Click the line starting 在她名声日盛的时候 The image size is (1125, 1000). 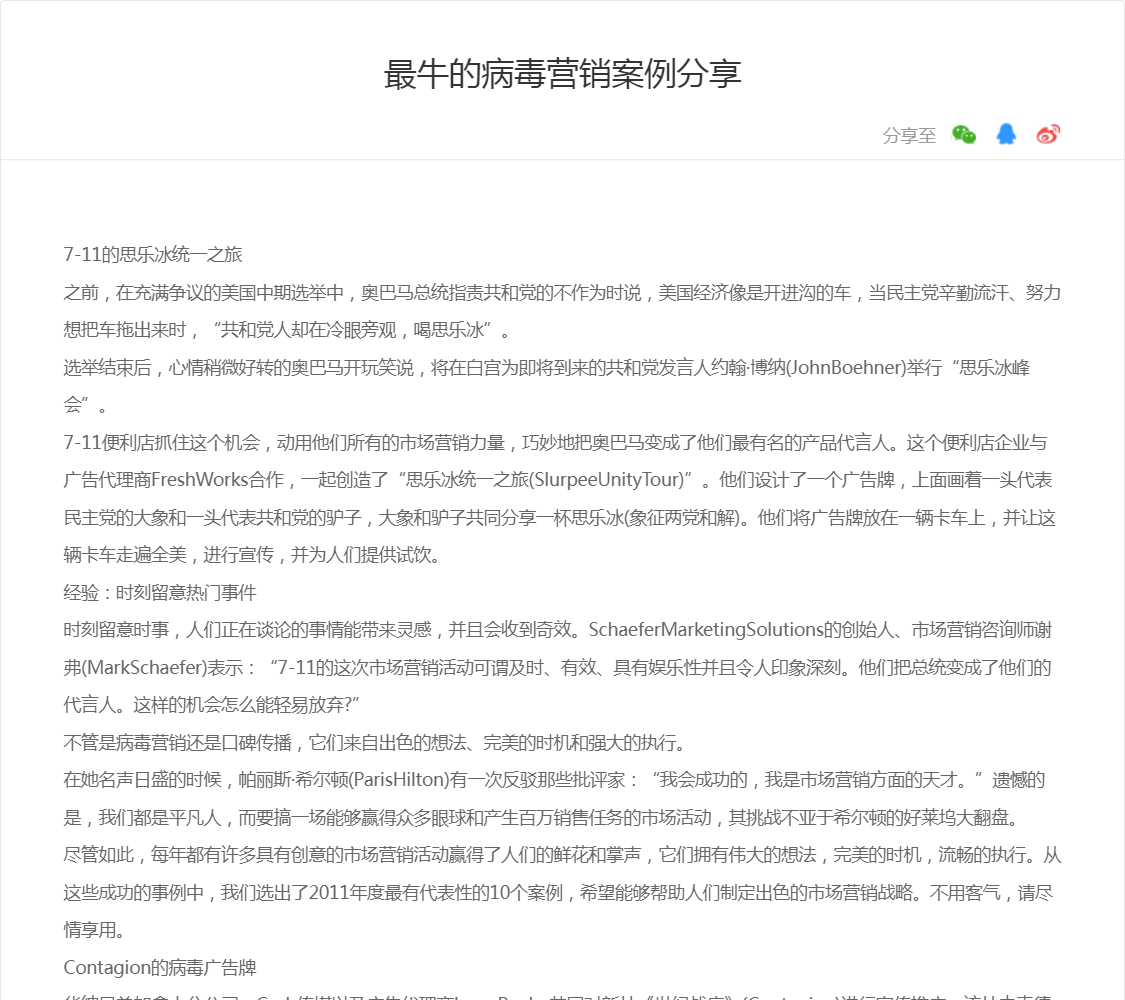coord(554,780)
